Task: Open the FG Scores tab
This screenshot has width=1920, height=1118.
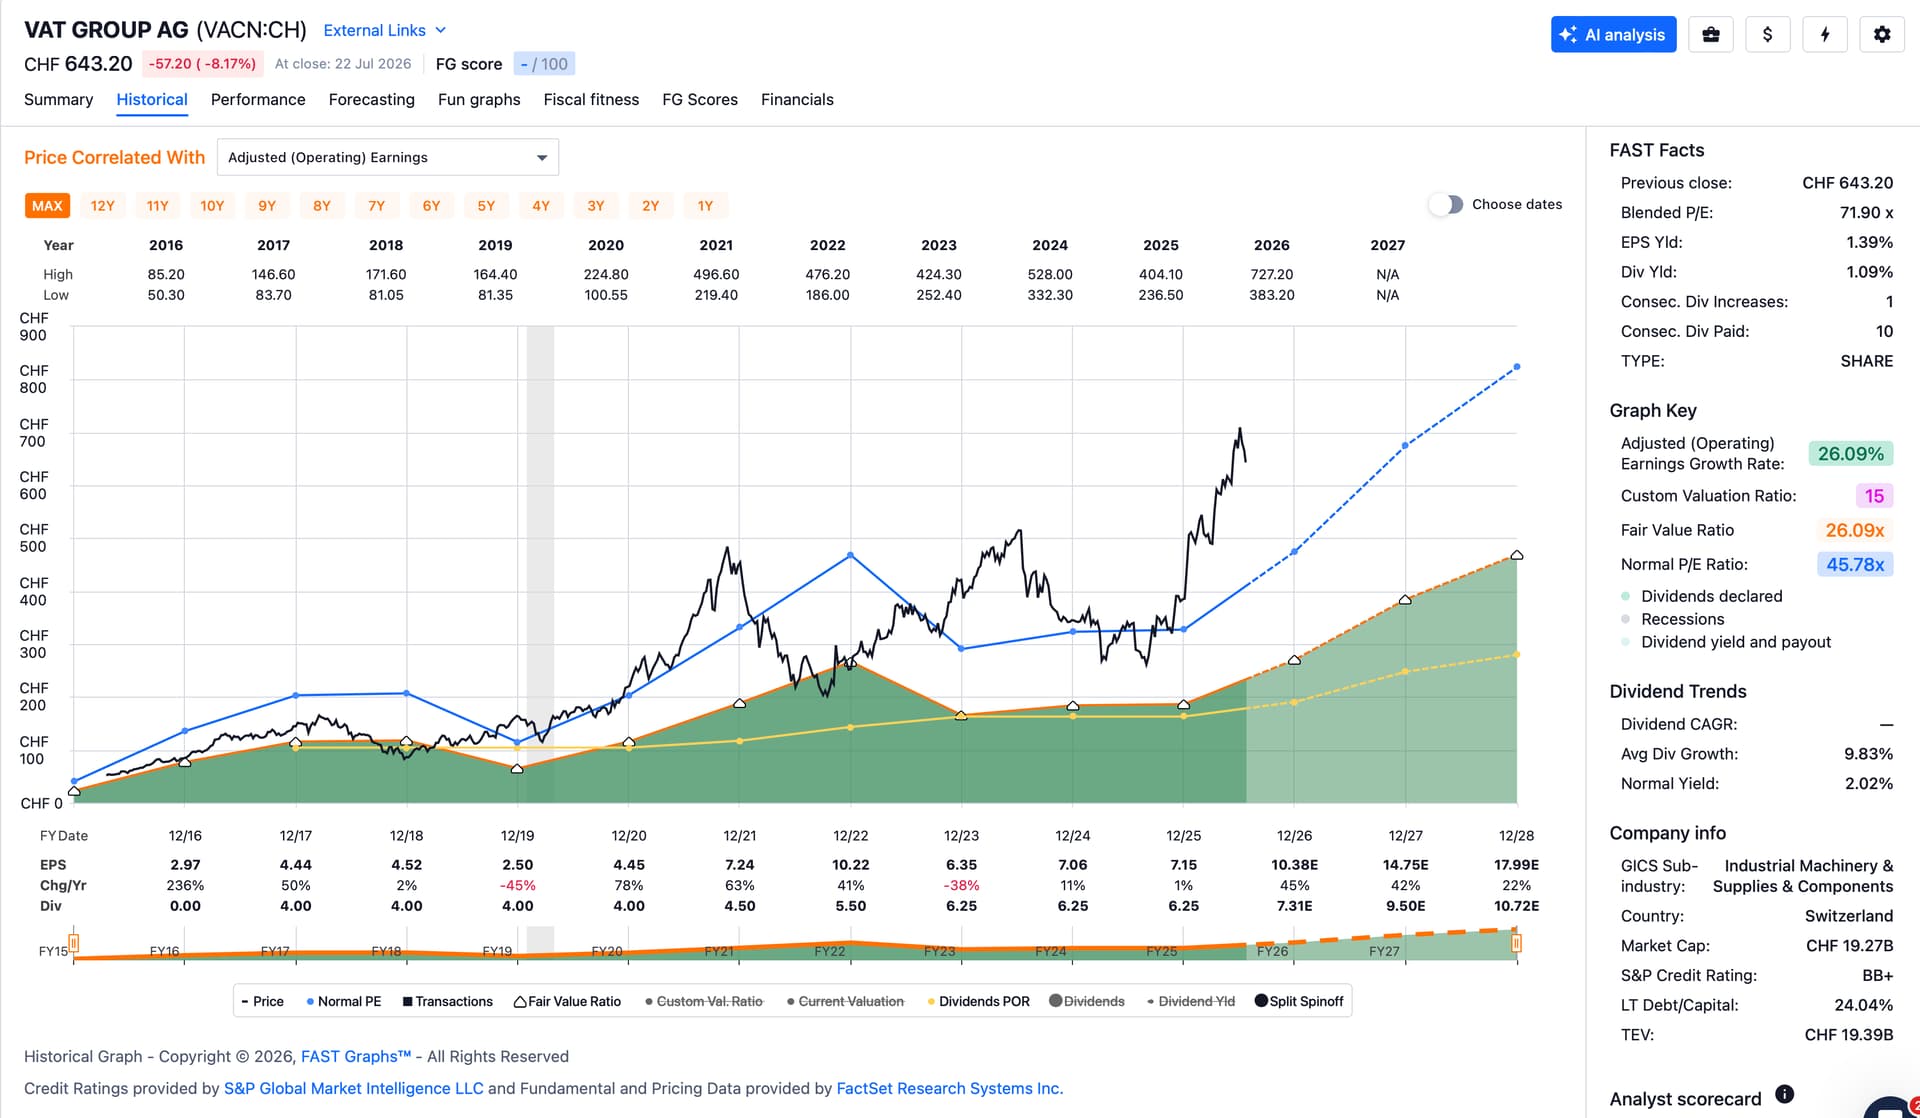Action: point(700,99)
